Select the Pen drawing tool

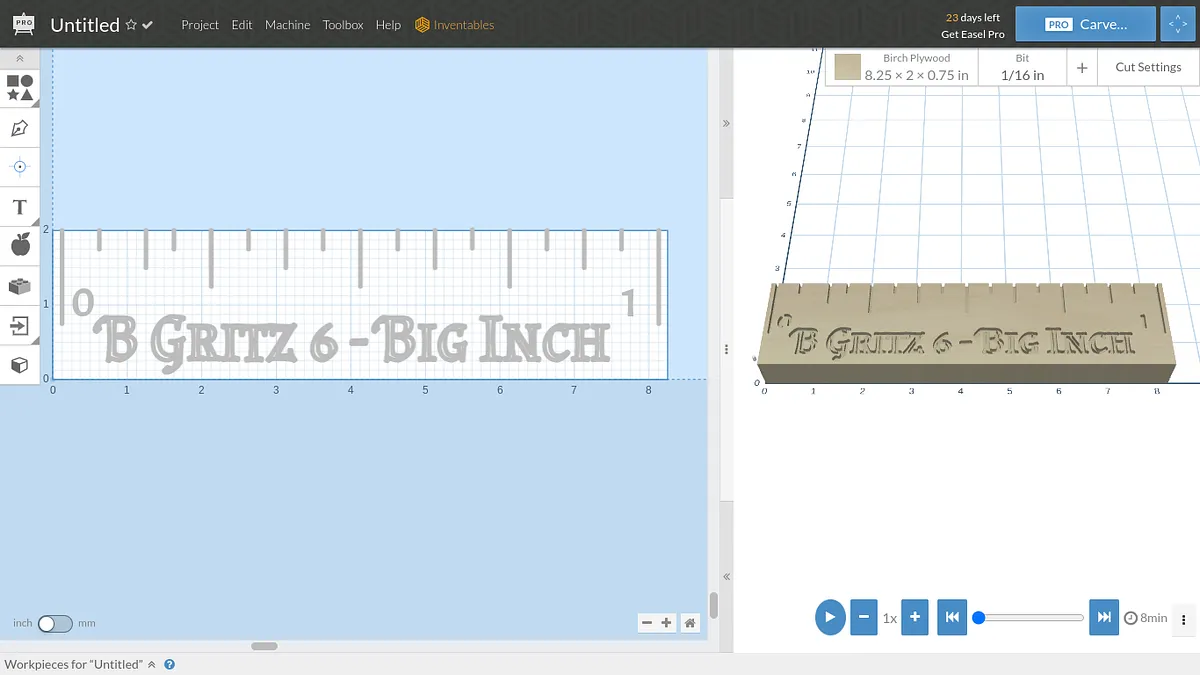coord(19,128)
